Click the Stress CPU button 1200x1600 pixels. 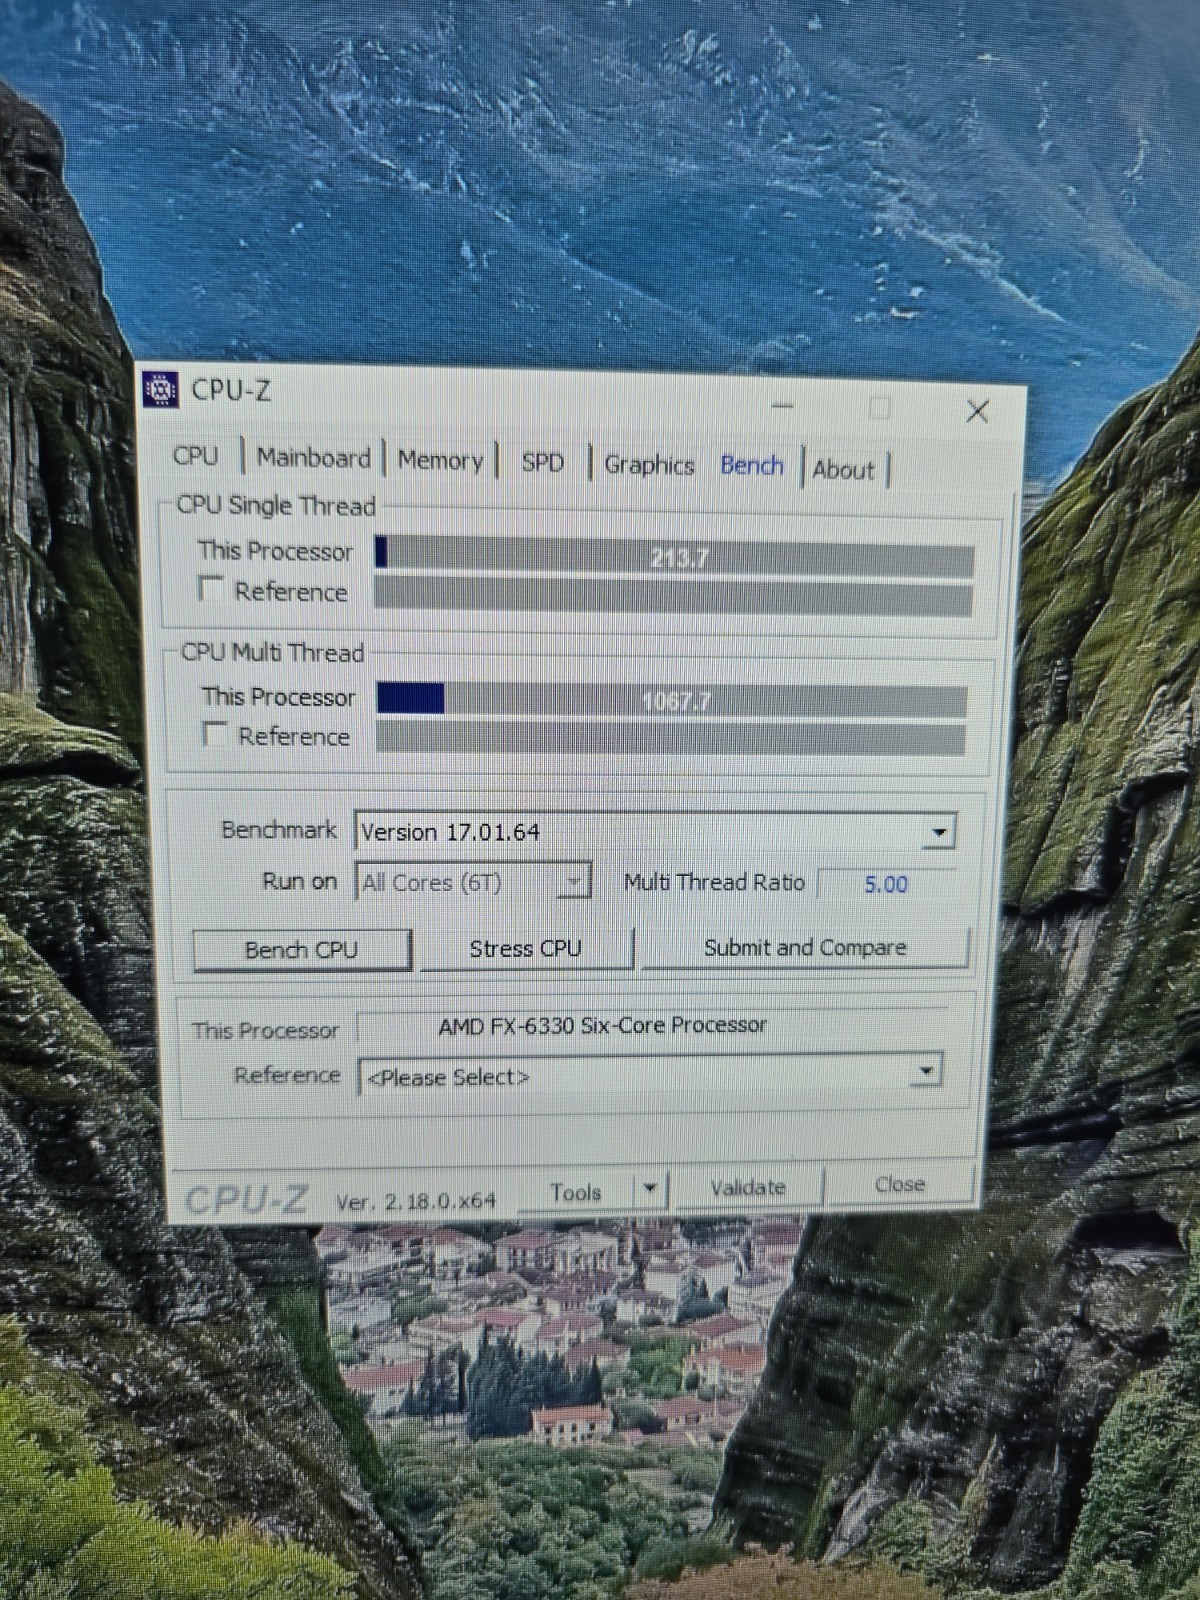click(526, 948)
